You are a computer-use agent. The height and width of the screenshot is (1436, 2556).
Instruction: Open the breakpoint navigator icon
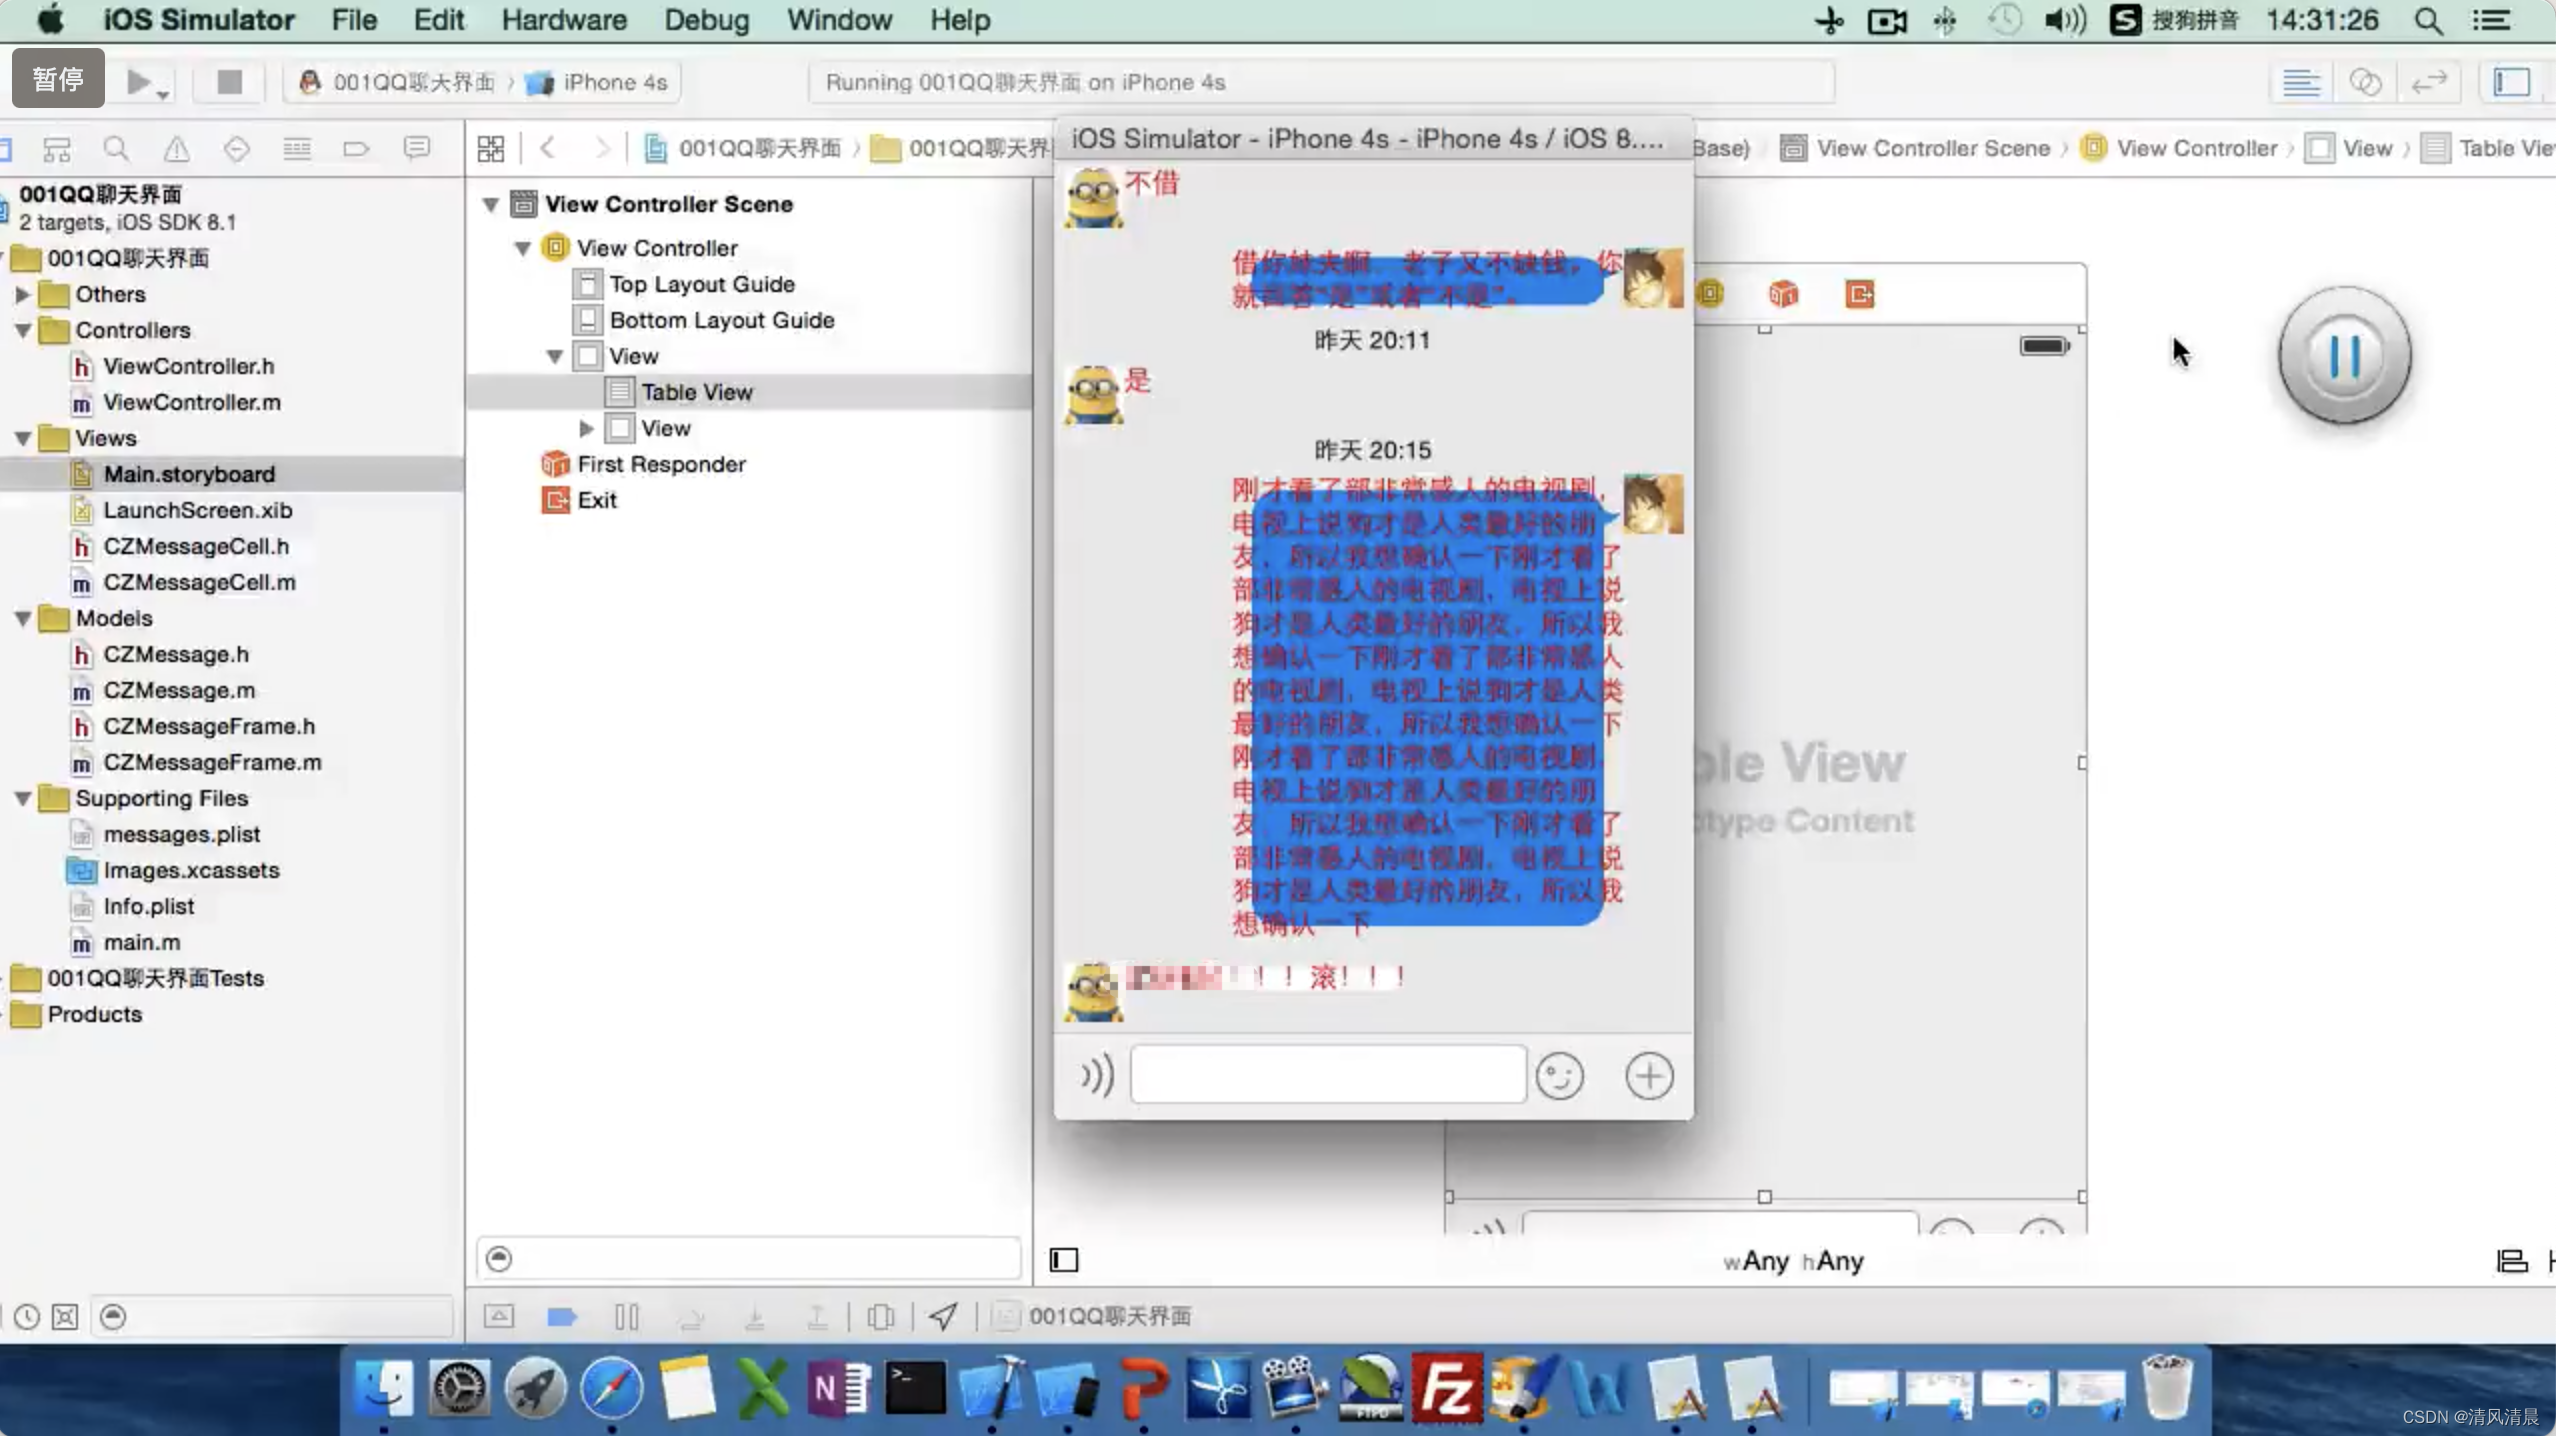356,149
